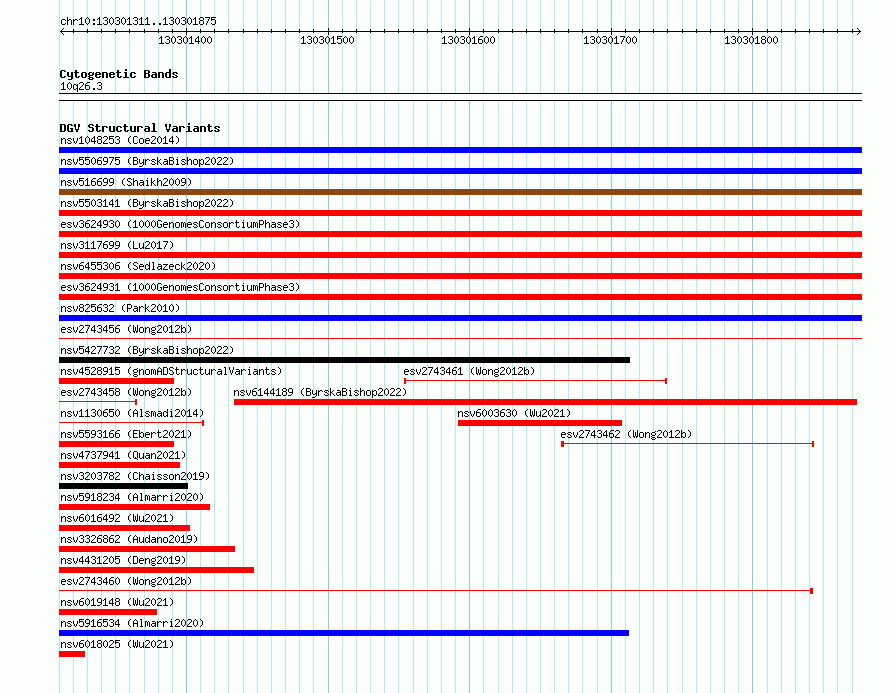890x693 pixels.
Task: Click the blue bar under nsv5506975
Action: pos(460,171)
